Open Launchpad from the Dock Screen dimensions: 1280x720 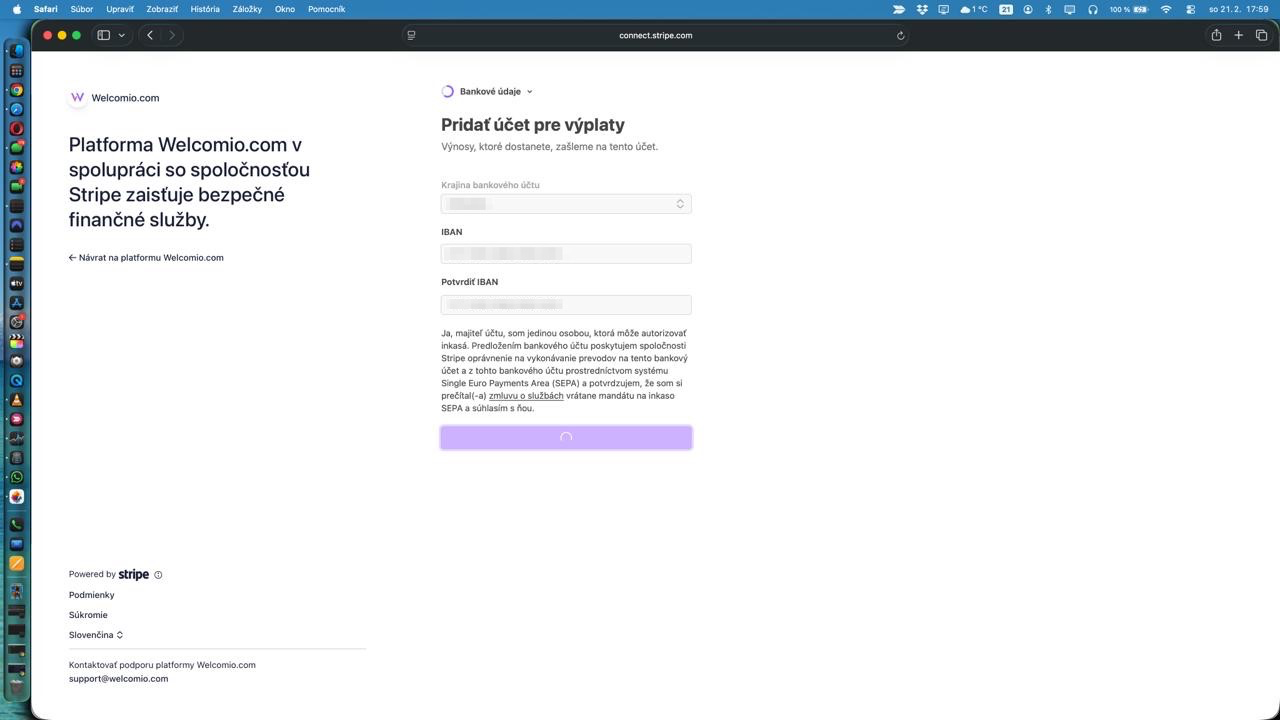coord(16,71)
